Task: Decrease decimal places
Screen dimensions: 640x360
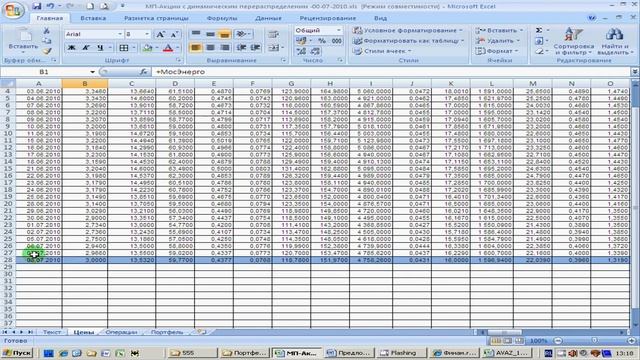Action: tap(315, 51)
